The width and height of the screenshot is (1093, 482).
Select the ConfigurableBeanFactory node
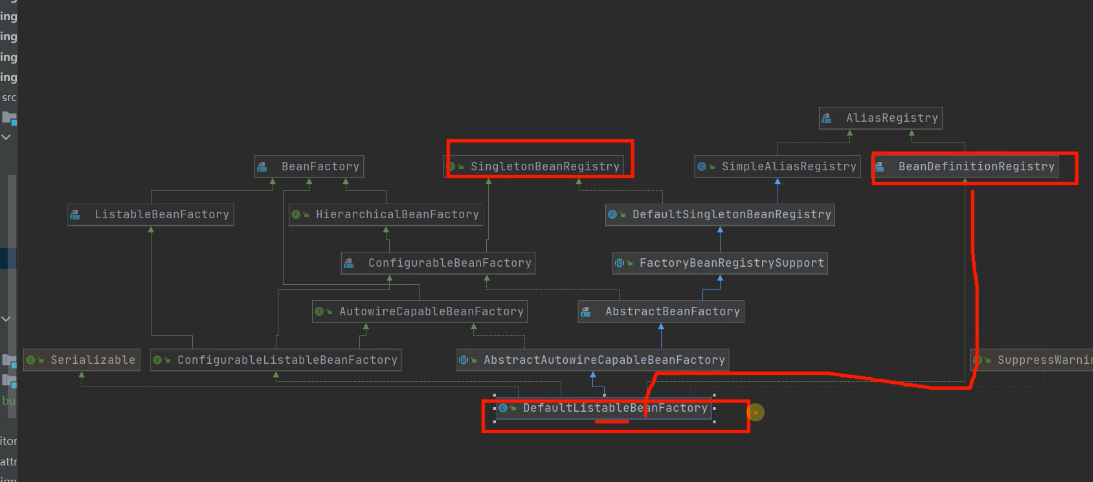pos(438,264)
